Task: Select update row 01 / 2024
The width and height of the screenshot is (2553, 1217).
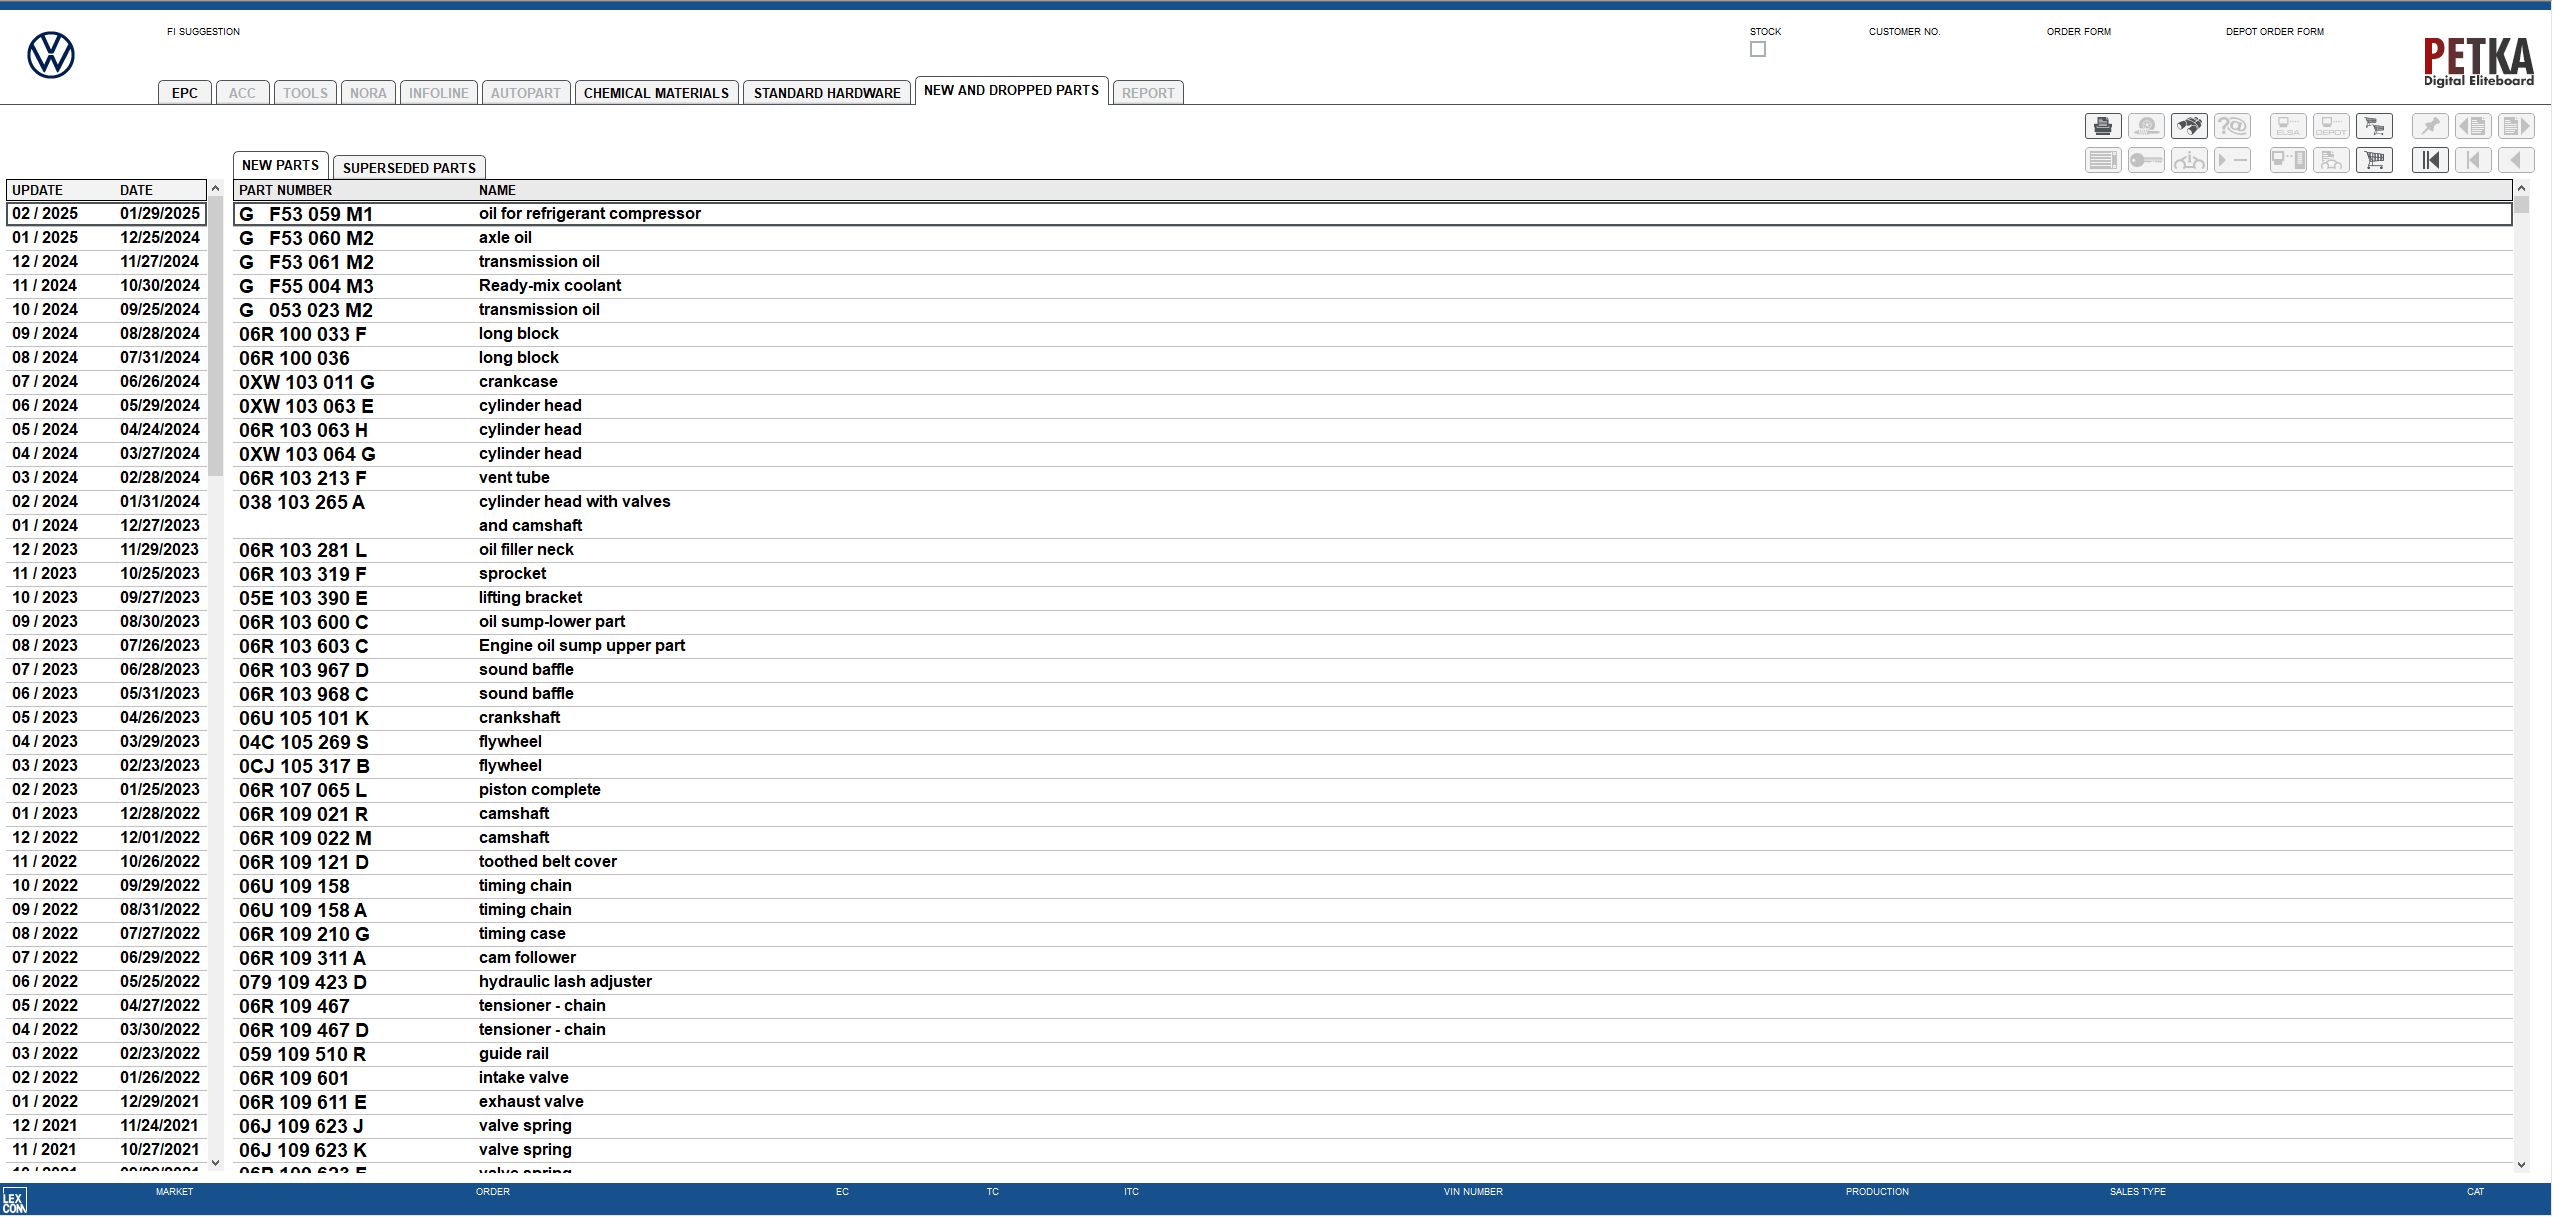Action: pyautogui.click(x=106, y=526)
